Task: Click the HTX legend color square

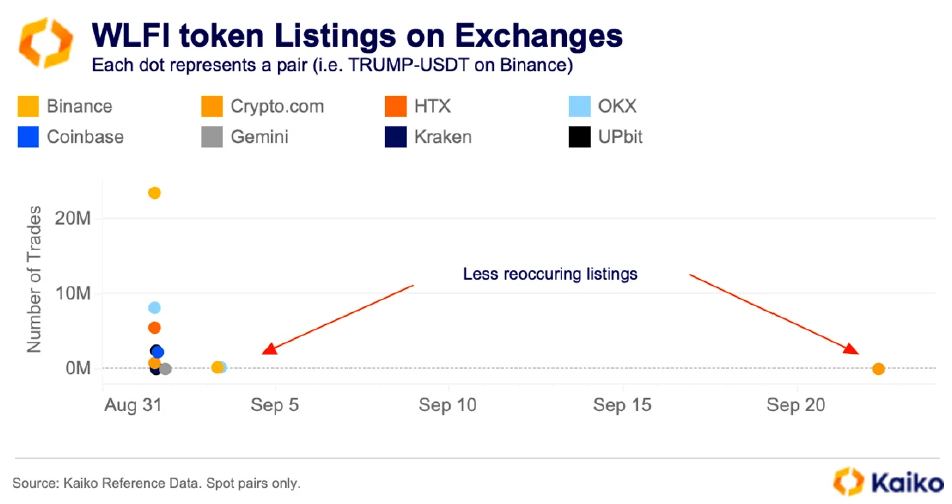Action: tap(396, 106)
